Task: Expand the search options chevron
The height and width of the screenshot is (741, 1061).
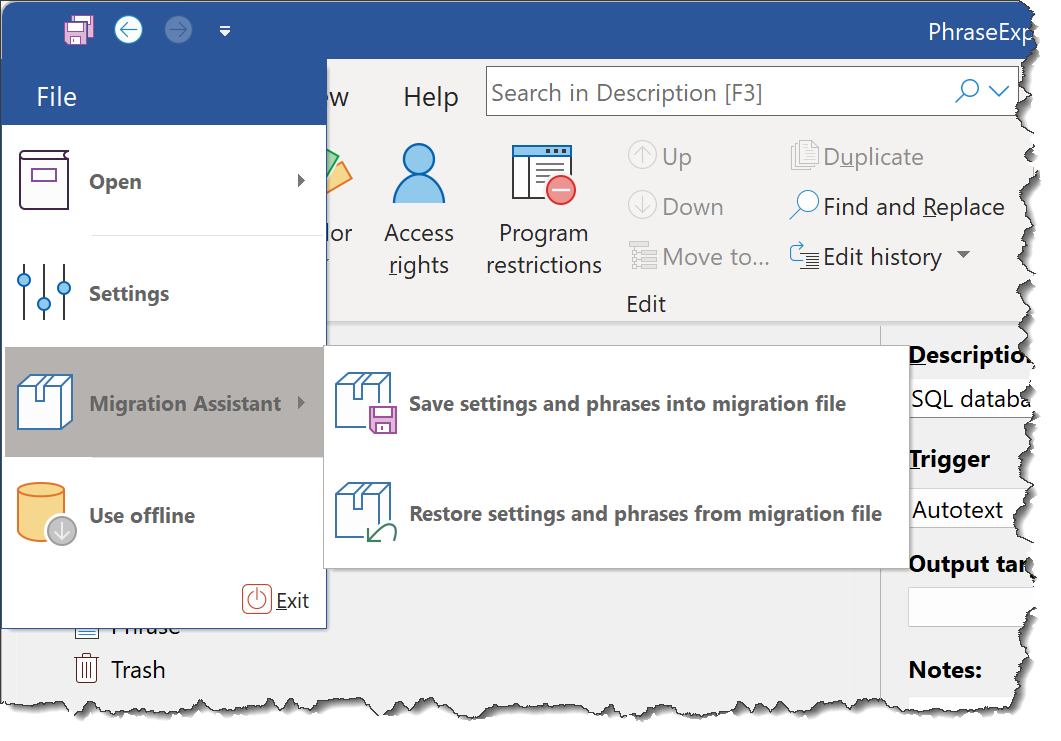Action: tap(998, 92)
